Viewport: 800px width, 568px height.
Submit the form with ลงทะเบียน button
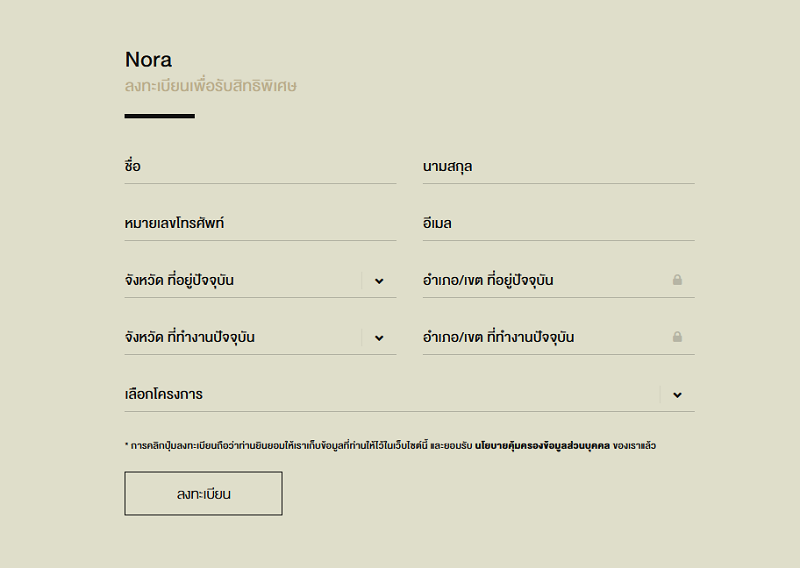pos(203,493)
